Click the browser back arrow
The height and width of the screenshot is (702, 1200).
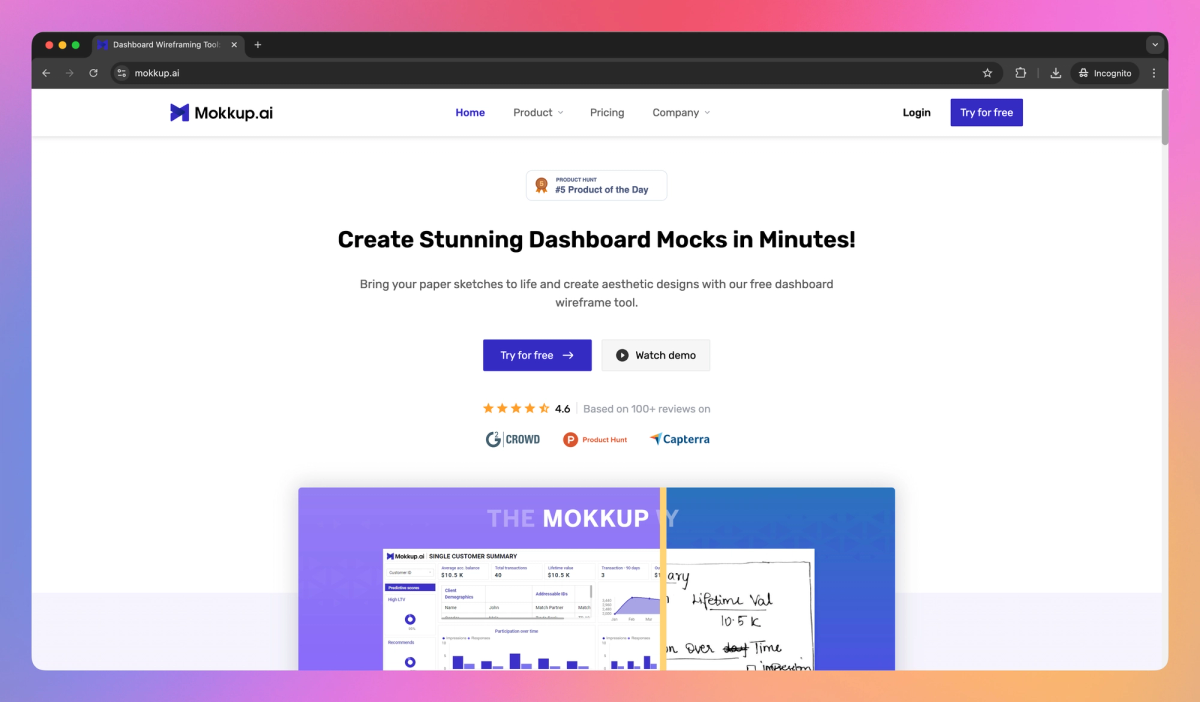(46, 73)
